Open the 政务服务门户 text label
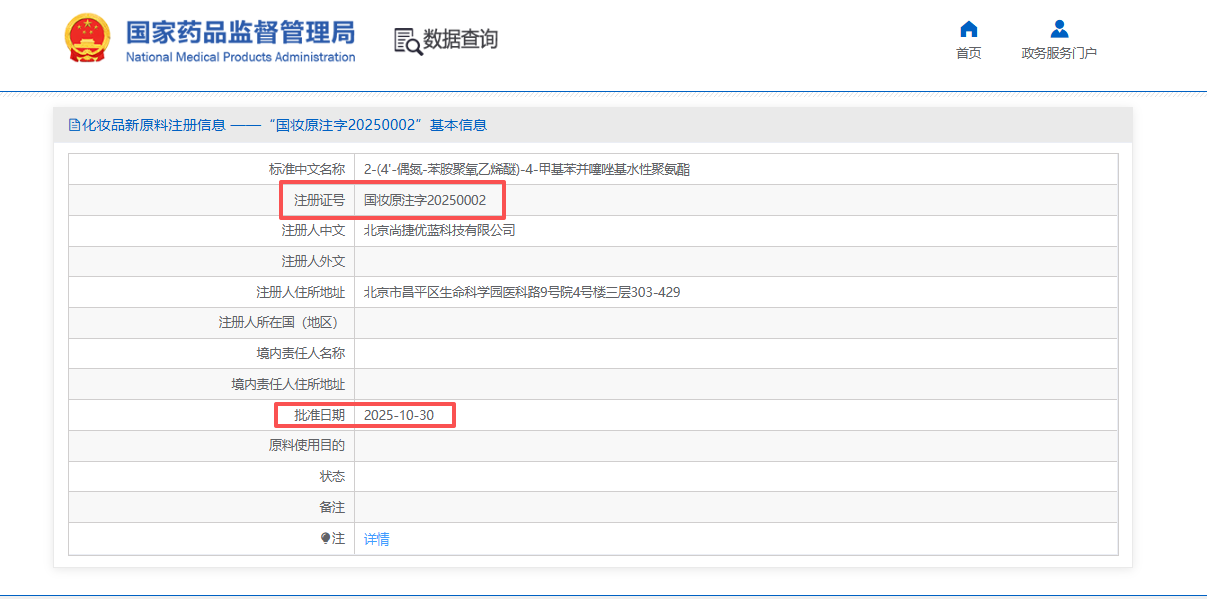1207x599 pixels. tap(1059, 53)
